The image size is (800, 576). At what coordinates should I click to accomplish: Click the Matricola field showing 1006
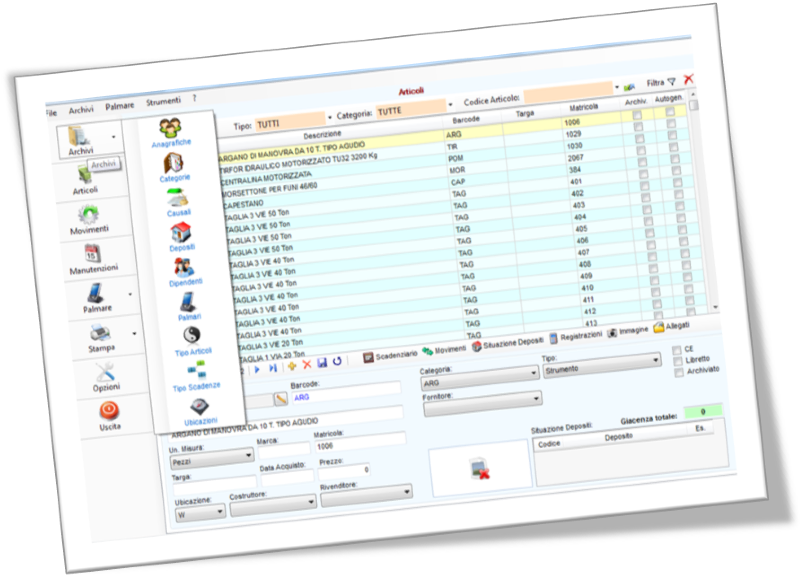point(360,442)
